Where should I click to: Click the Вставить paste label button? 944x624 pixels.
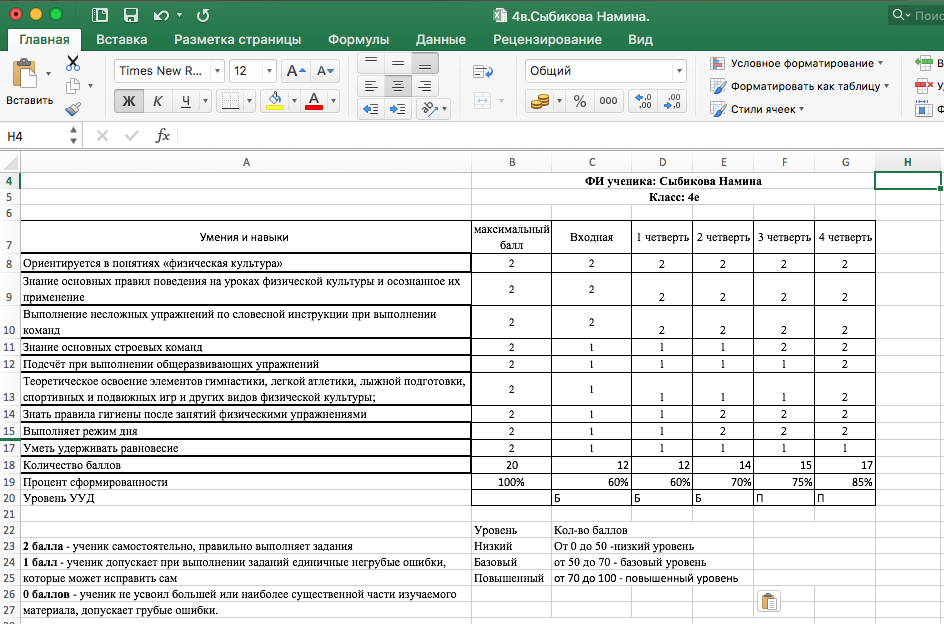[x=30, y=101]
